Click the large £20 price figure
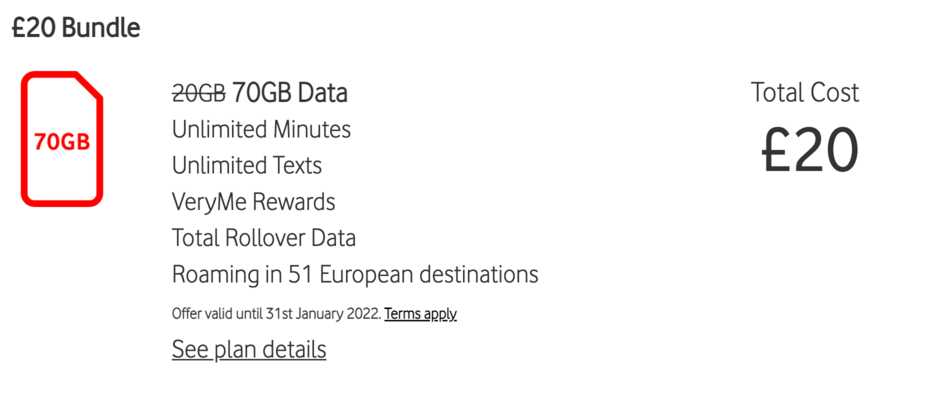 click(x=809, y=150)
